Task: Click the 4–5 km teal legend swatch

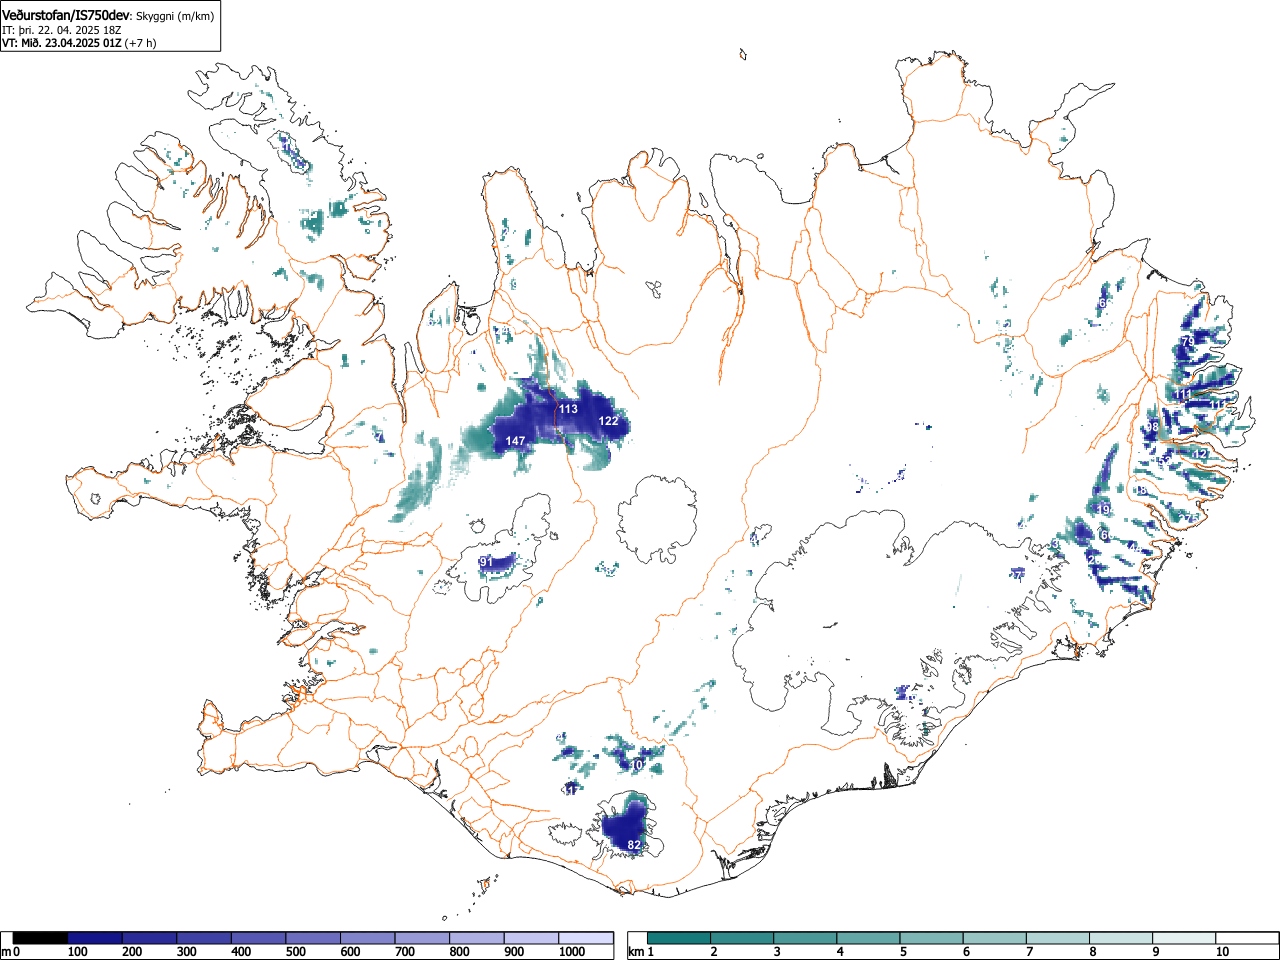Action: click(868, 938)
